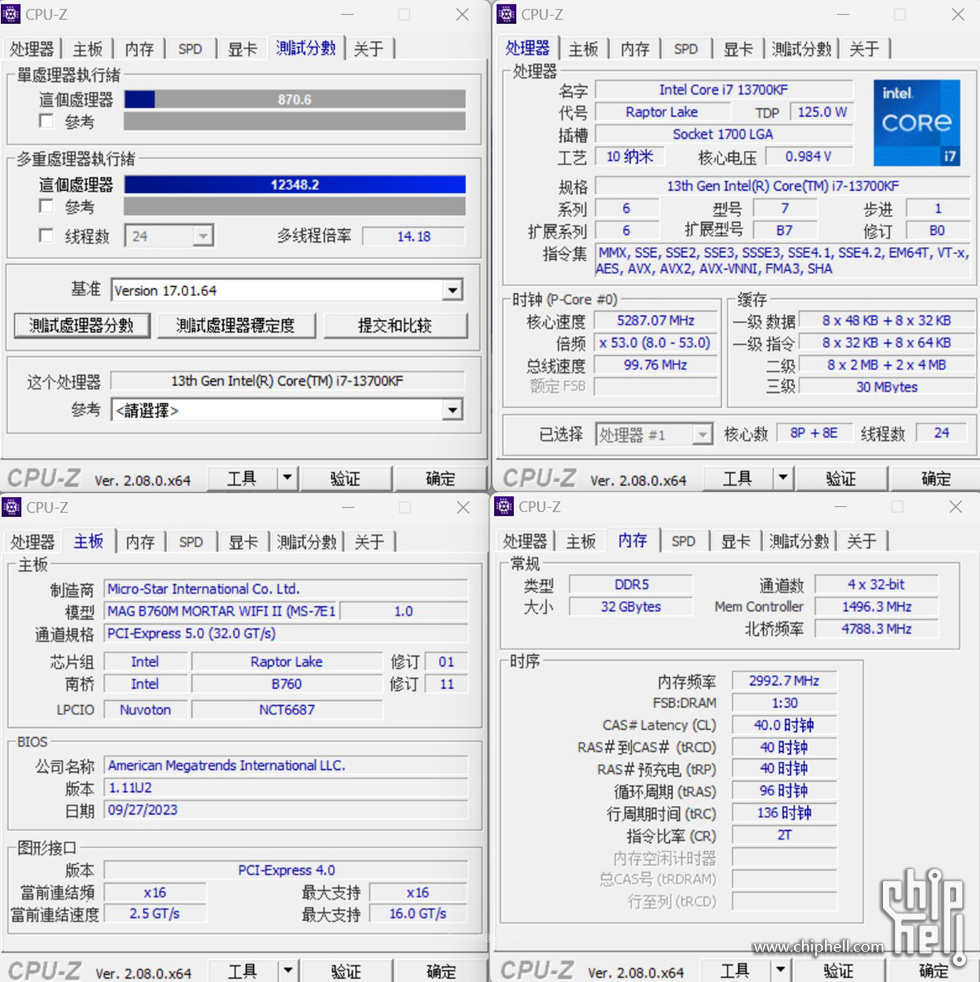Click the CAS latency value 40.0 时钟

[x=784, y=725]
